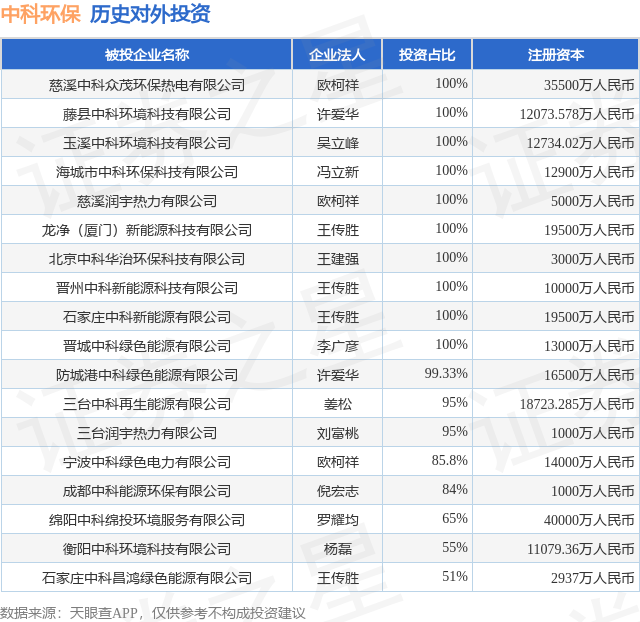The height and width of the screenshot is (622, 640).
Task: Select 北京中科华治环保科技有限公司 company name
Action: [147, 259]
